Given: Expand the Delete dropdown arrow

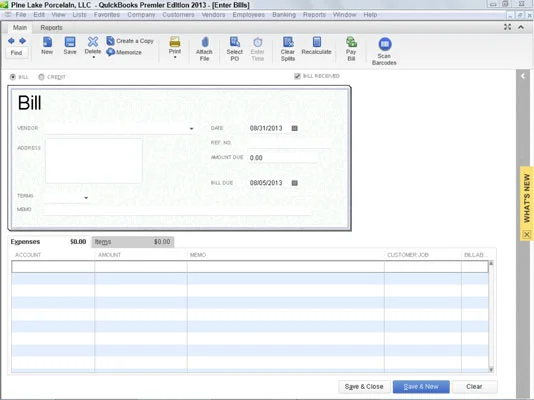Looking at the screenshot, I should click(x=93, y=58).
